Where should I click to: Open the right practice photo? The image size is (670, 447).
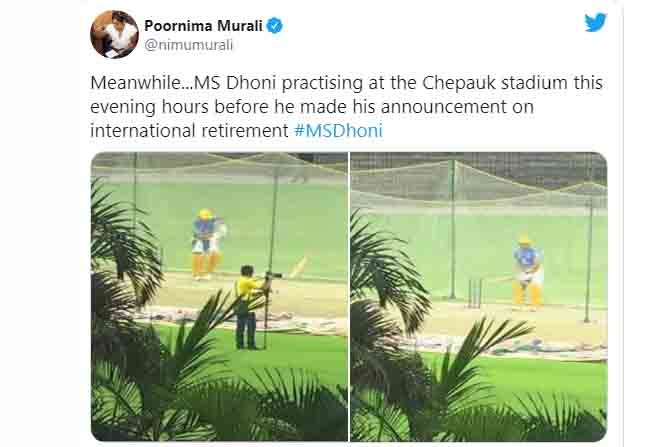tap(479, 296)
